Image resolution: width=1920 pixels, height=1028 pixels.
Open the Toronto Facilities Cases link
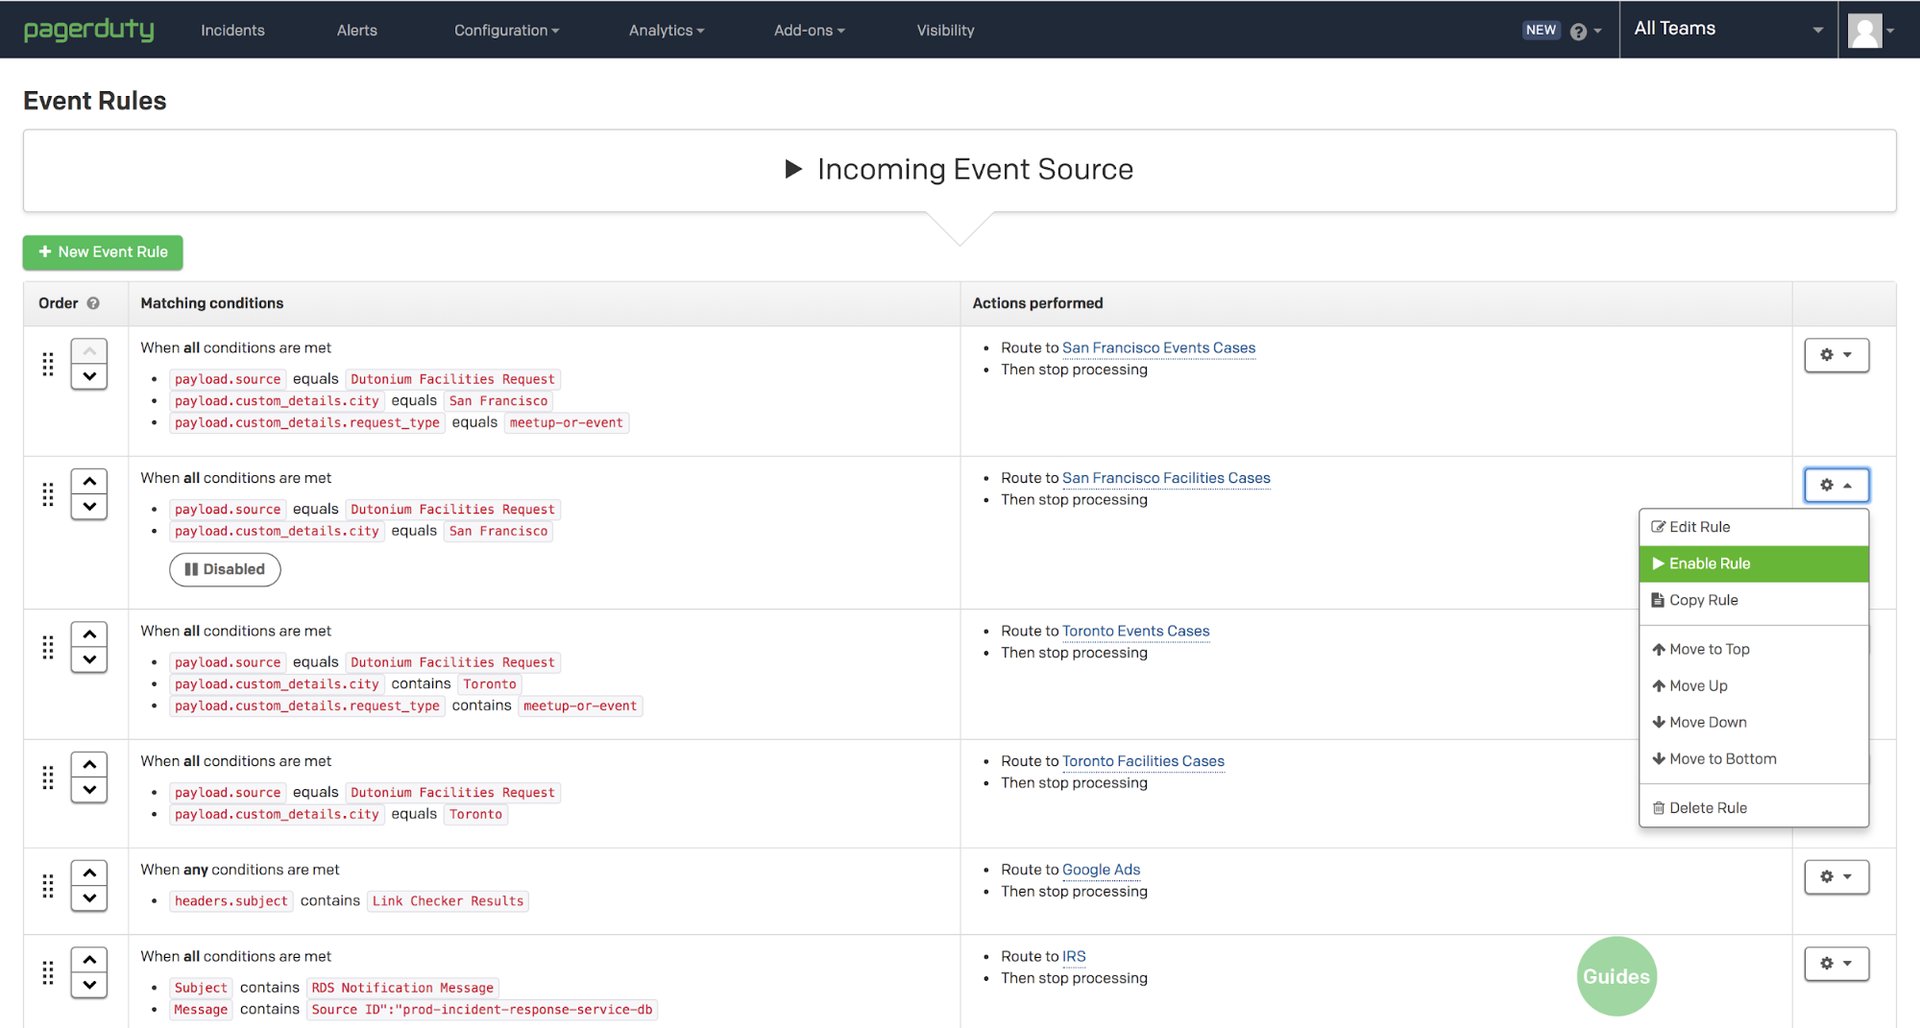click(1142, 761)
